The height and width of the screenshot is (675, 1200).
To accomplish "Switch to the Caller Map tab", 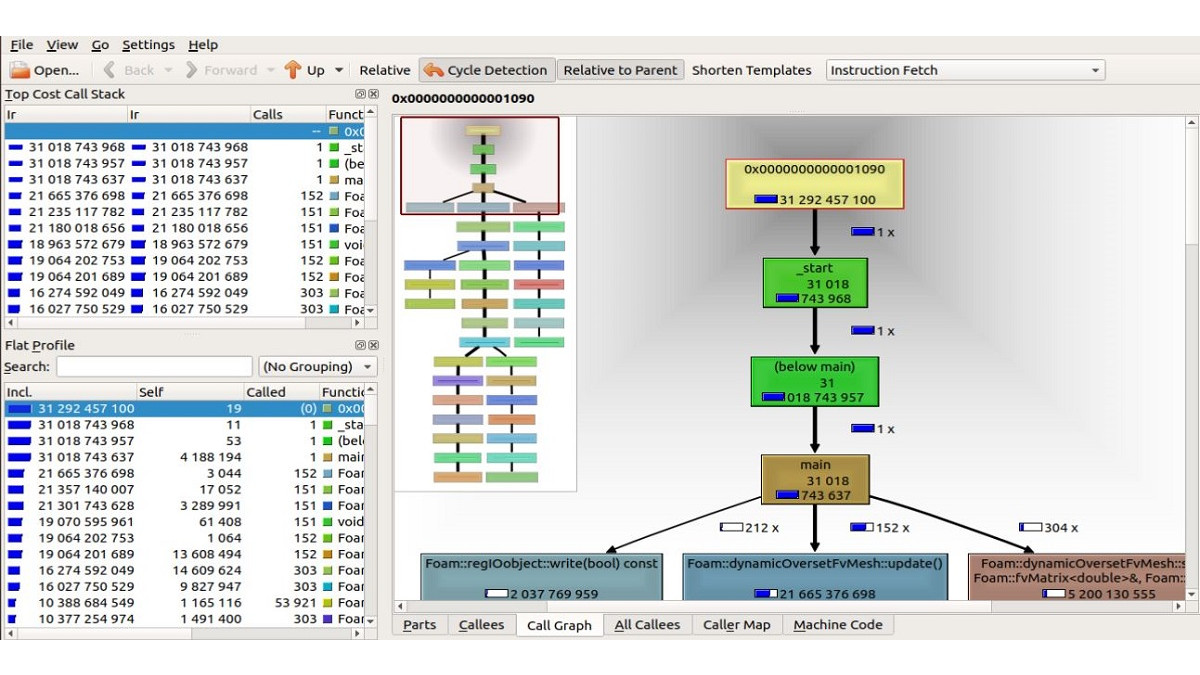I will pos(737,625).
